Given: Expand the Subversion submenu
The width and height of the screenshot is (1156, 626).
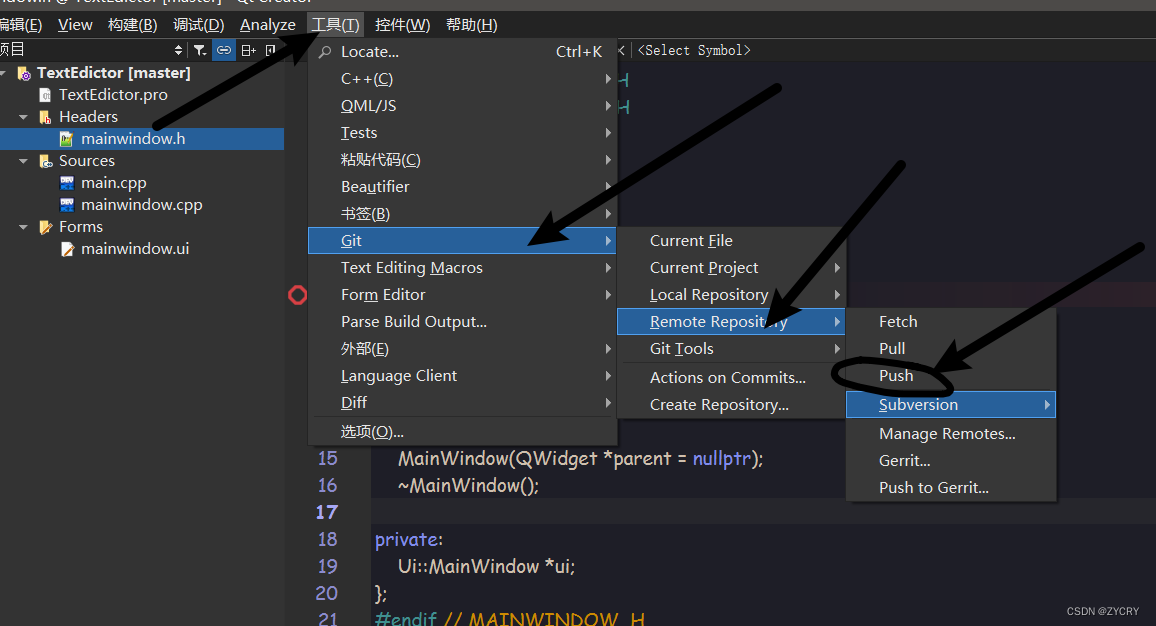Looking at the screenshot, I should [951, 405].
